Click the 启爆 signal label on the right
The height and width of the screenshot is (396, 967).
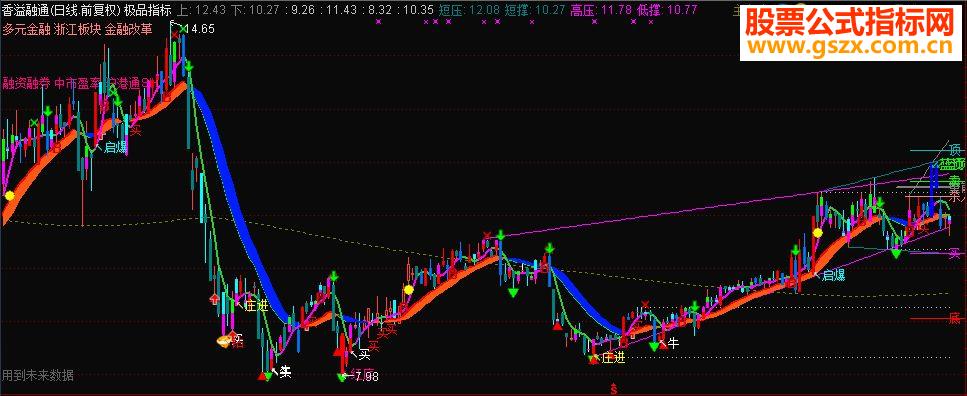(x=834, y=276)
